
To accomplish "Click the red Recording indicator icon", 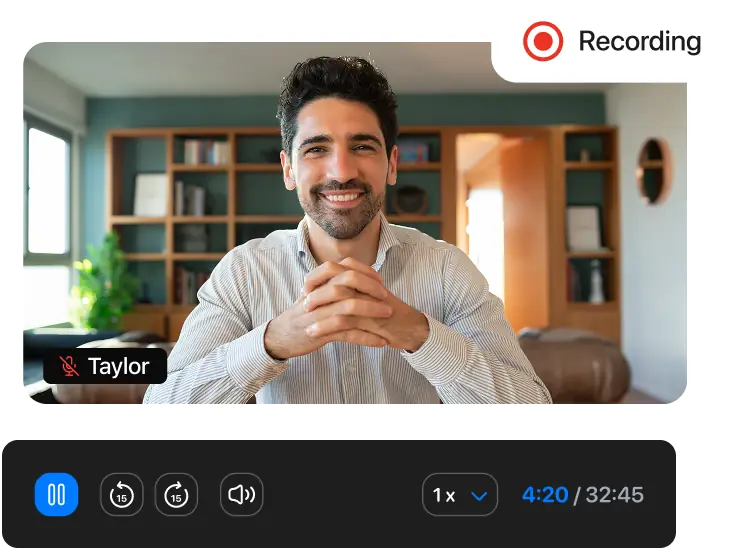I will [543, 41].
